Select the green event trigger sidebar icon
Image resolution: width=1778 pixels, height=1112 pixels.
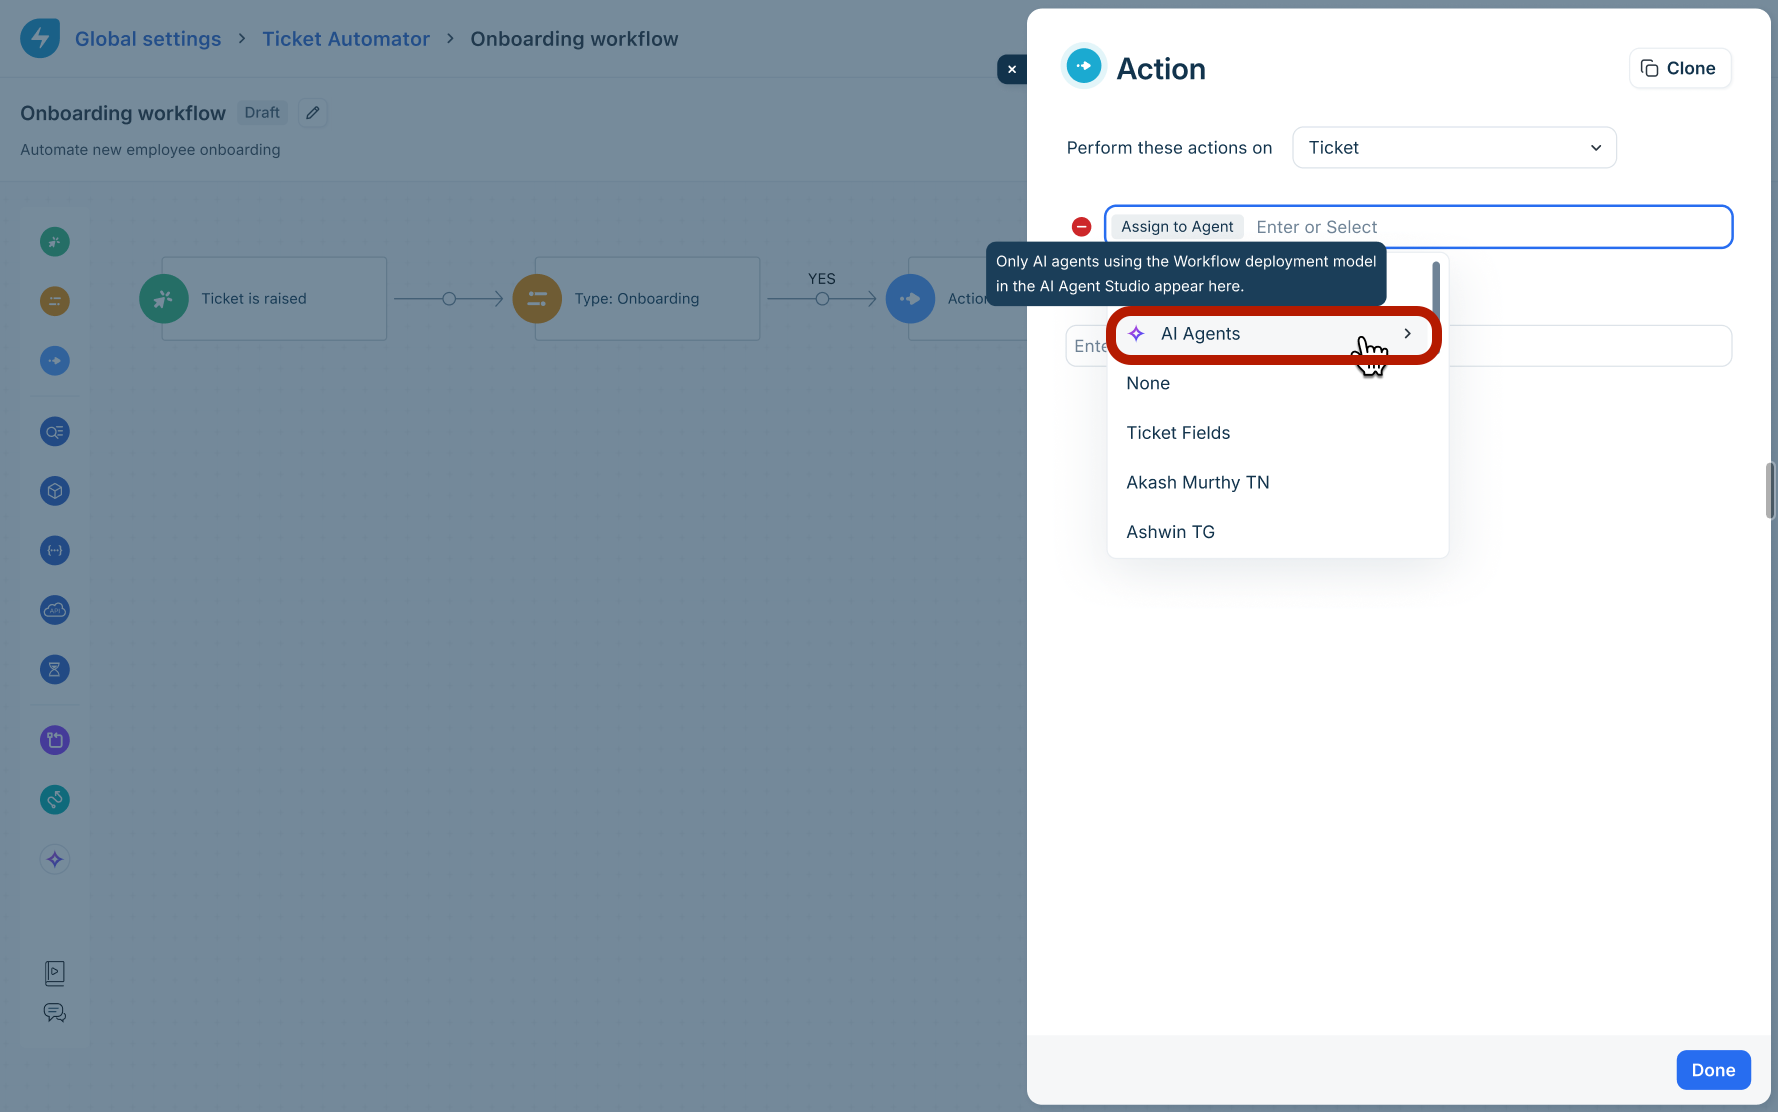click(55, 241)
